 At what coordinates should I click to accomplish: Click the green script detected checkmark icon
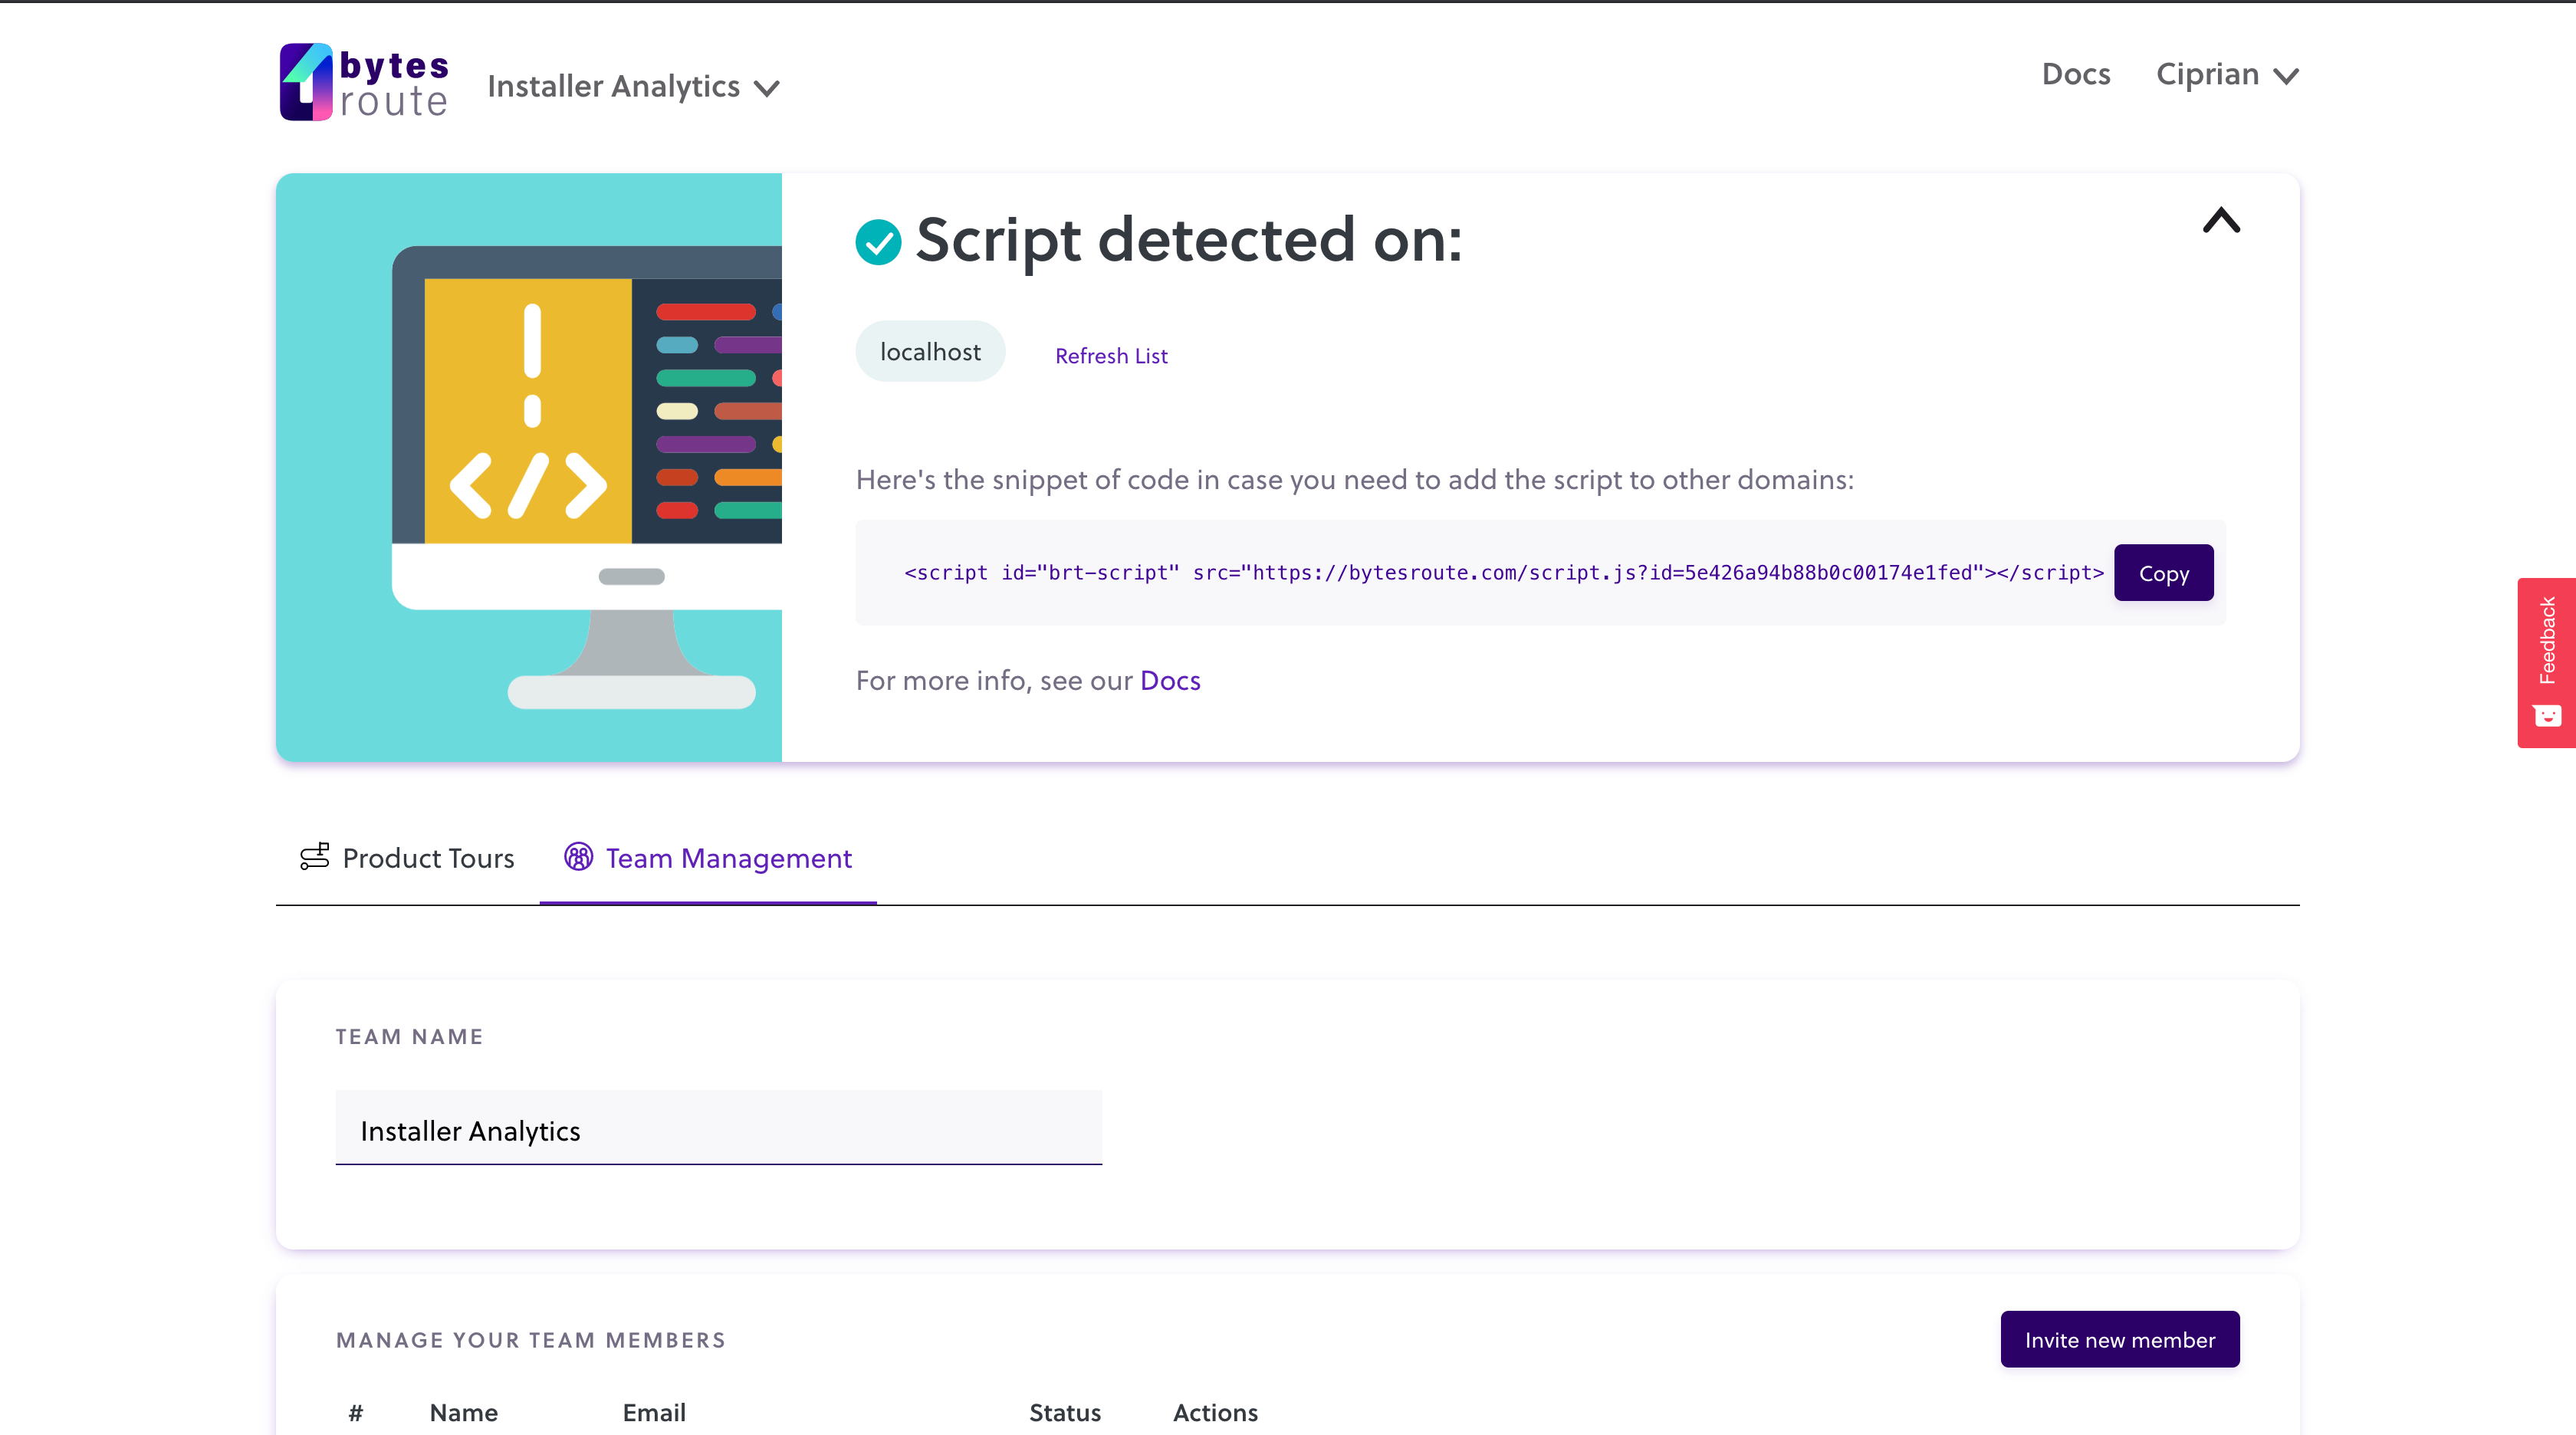878,242
